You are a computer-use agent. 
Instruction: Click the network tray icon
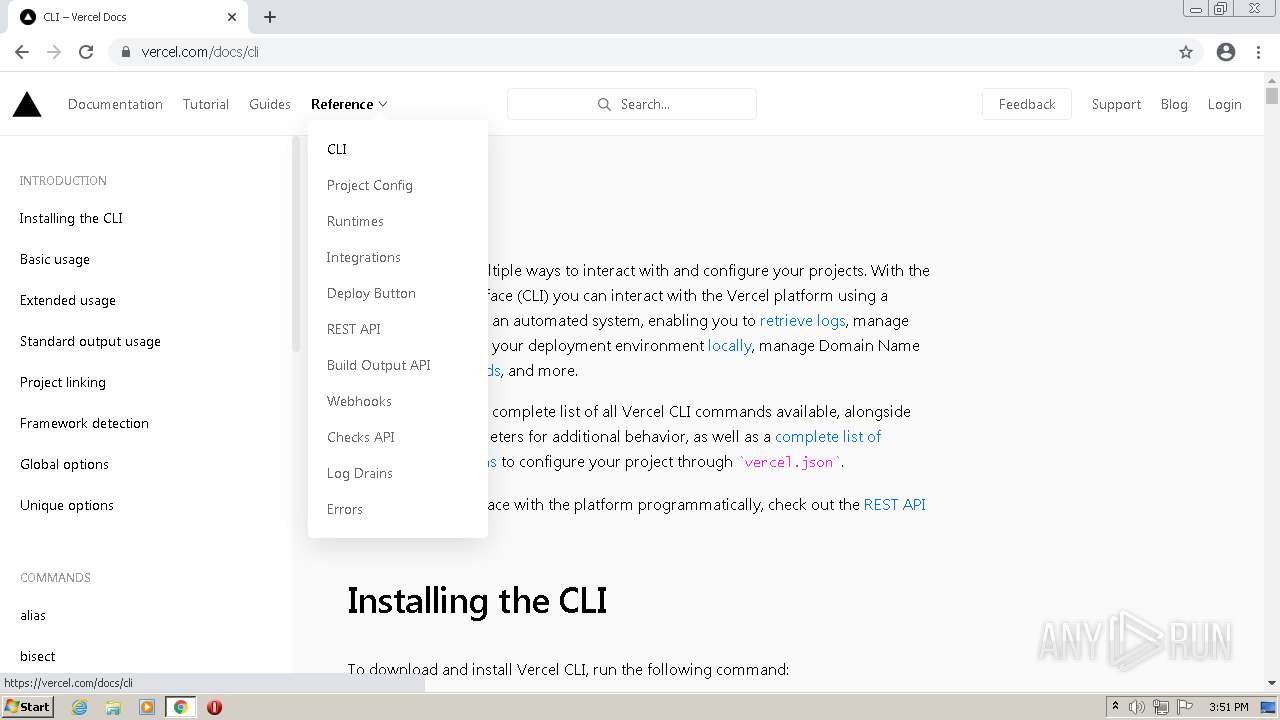coord(1161,707)
